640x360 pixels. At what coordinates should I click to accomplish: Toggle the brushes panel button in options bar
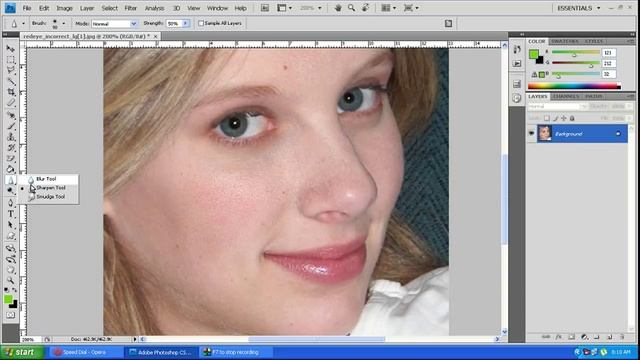[x=448, y=23]
